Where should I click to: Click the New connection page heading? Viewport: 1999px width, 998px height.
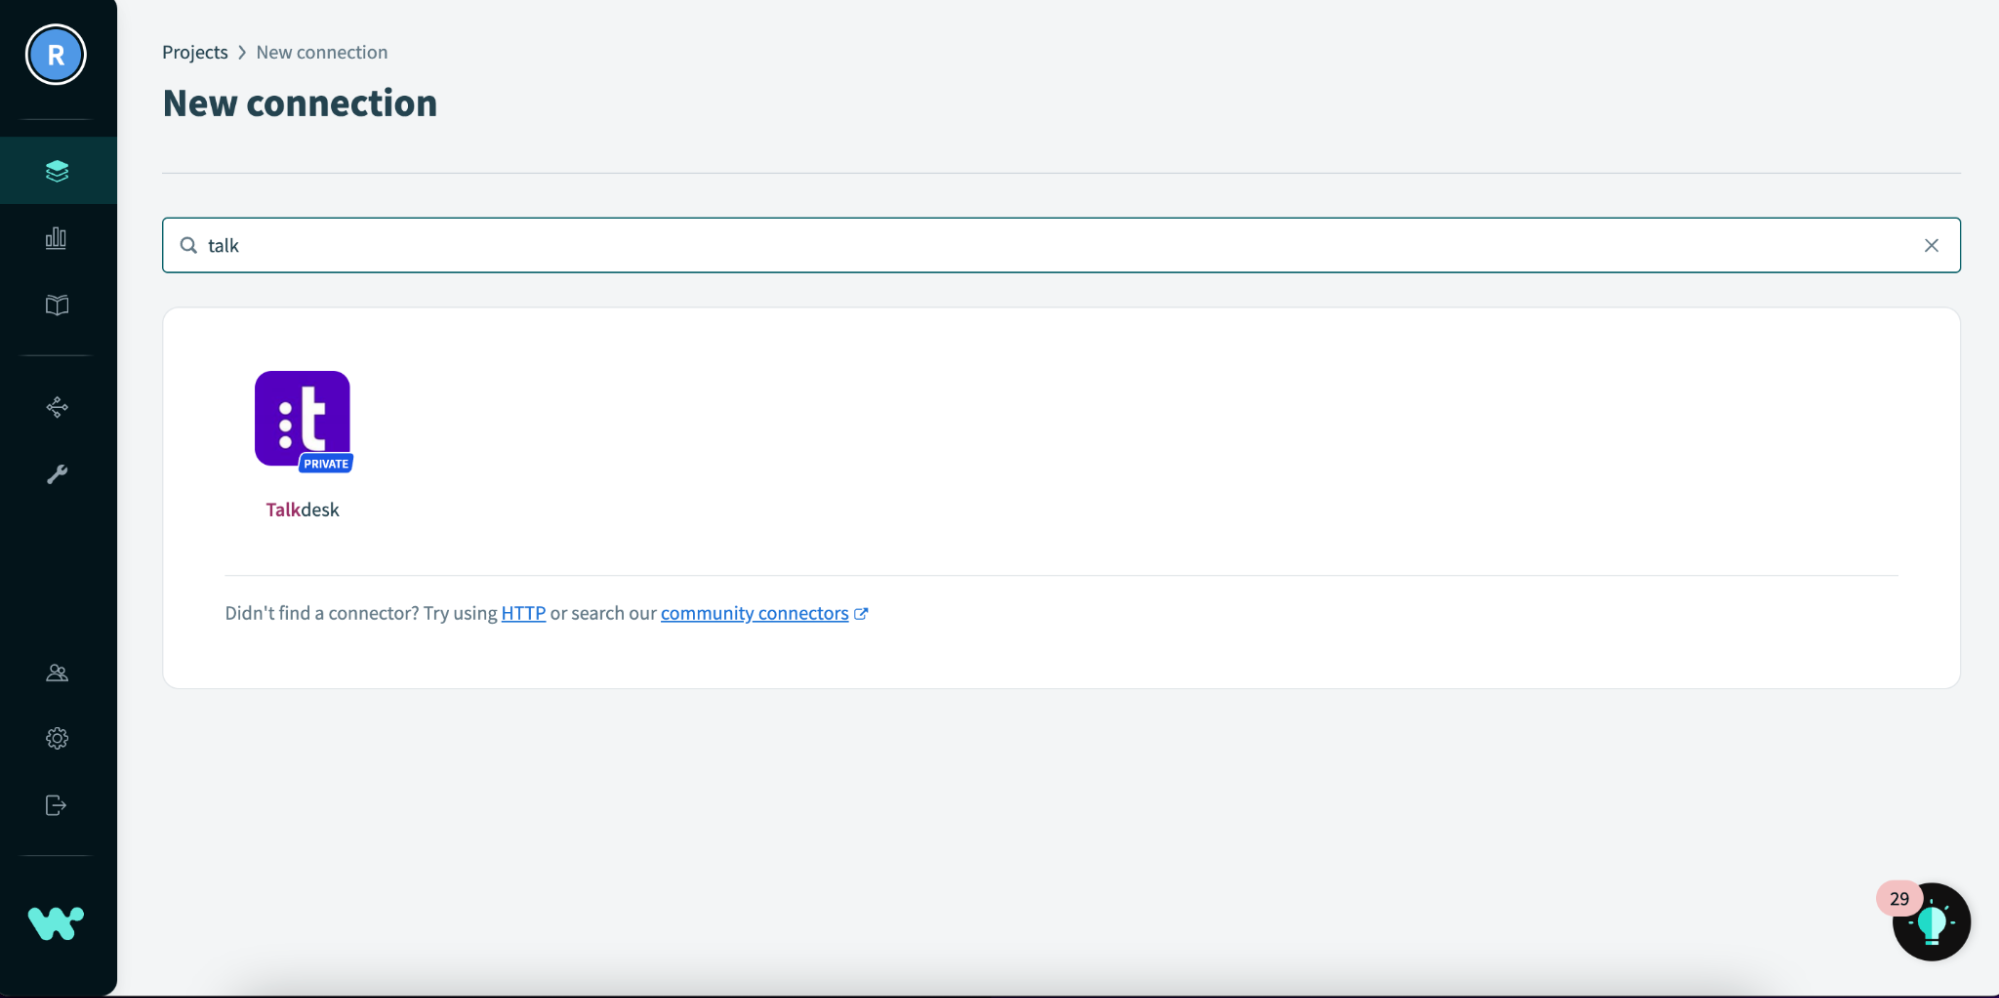point(300,103)
